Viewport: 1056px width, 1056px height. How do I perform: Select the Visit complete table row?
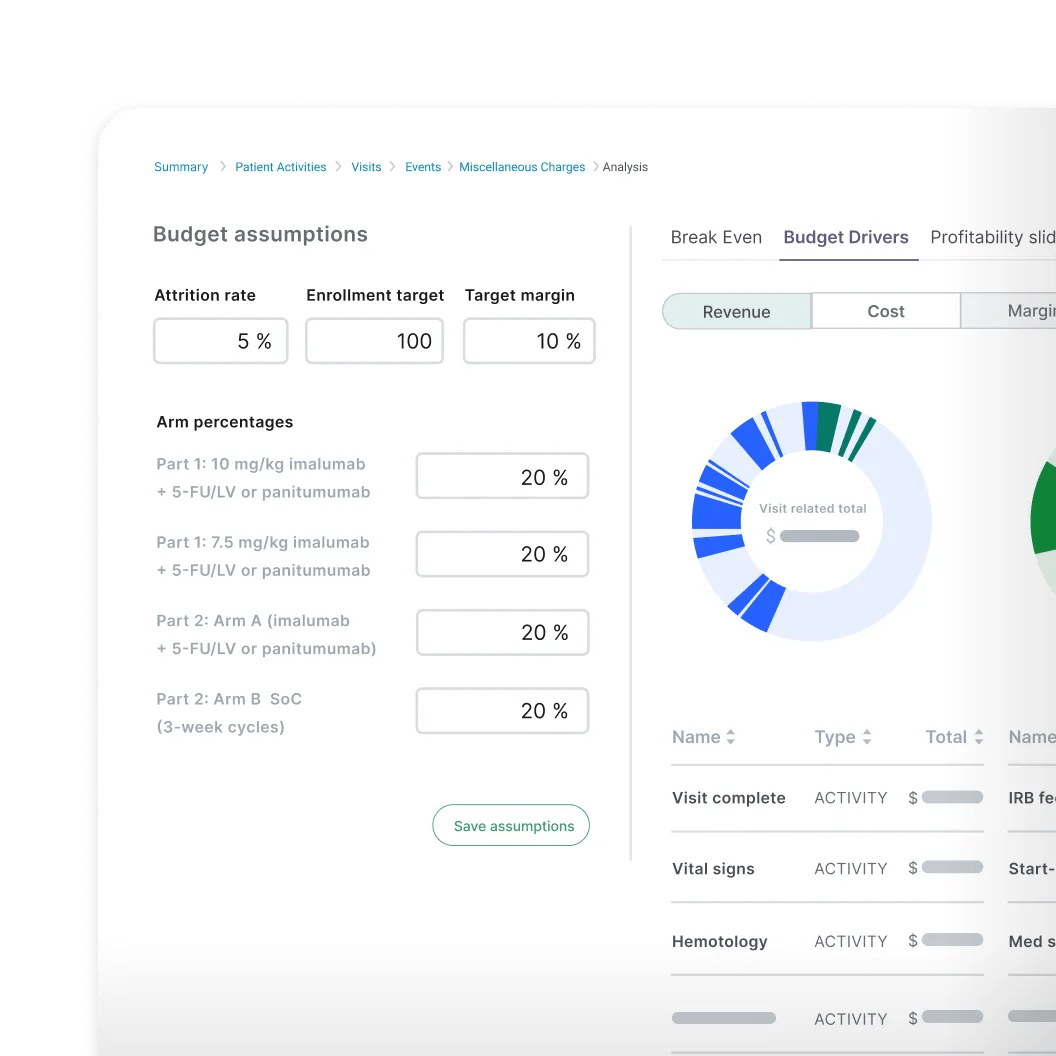[x=728, y=798]
